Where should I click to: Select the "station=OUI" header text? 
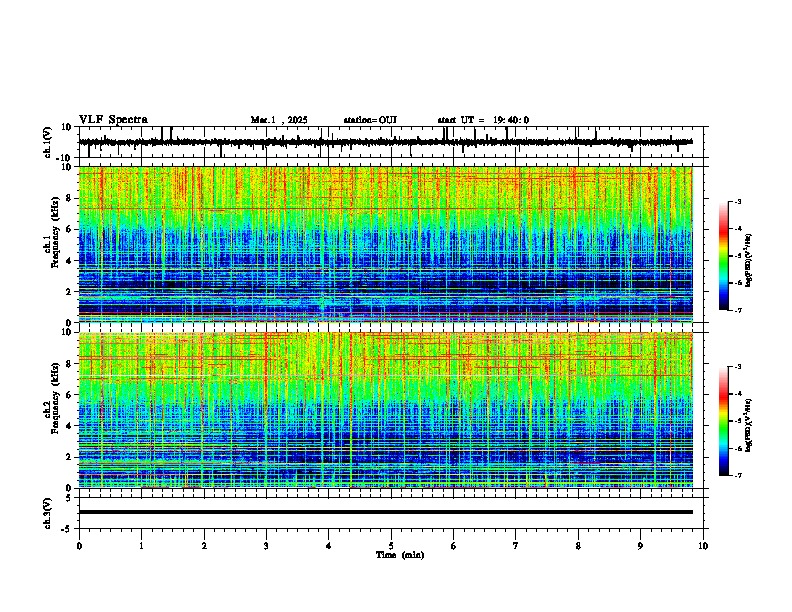pos(370,120)
